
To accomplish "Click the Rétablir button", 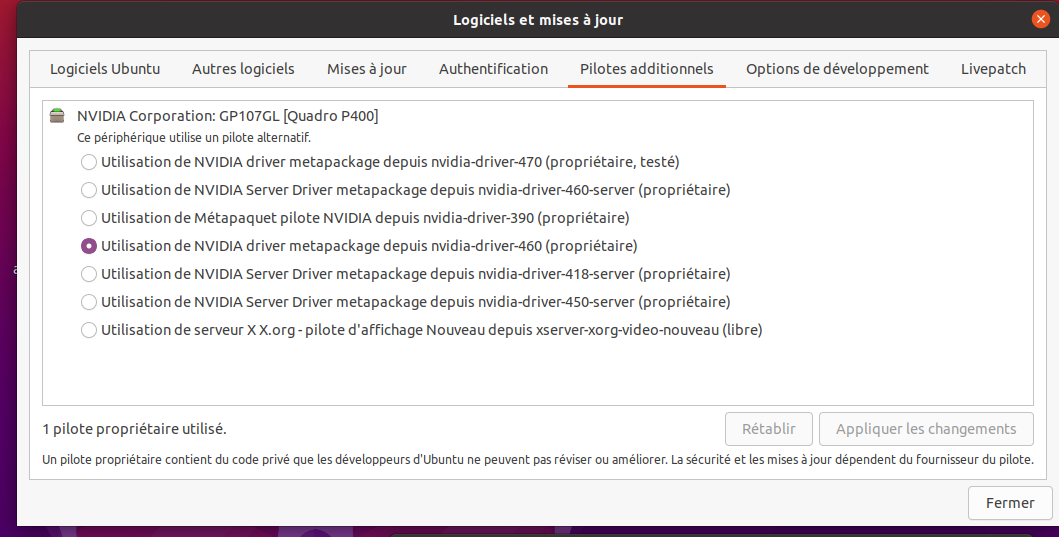I will (769, 429).
